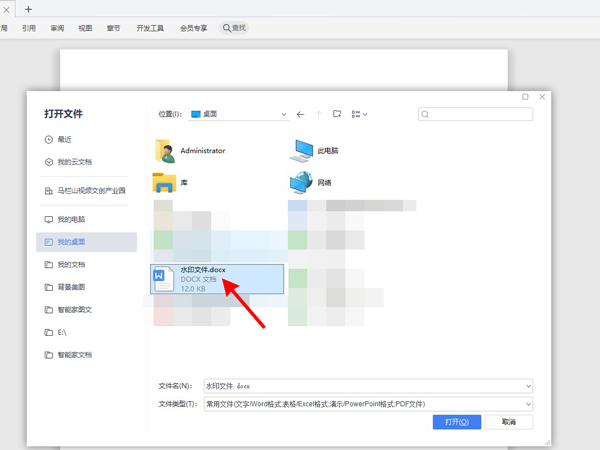Expand the 文件名 filename dropdown
This screenshot has width=600, height=450.
point(528,386)
